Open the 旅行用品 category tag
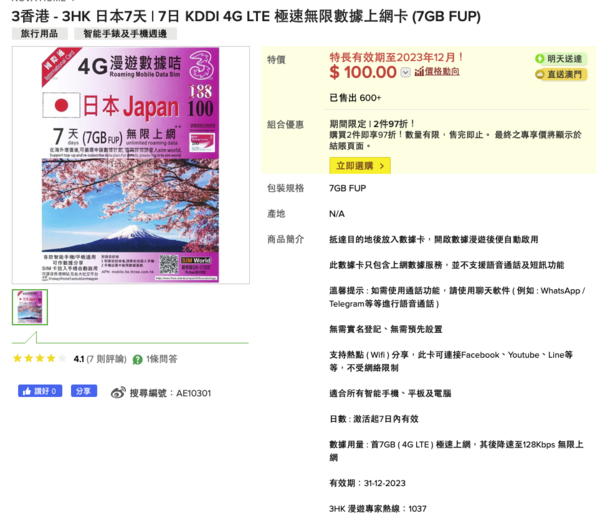The image size is (600, 516). pyautogui.click(x=39, y=34)
